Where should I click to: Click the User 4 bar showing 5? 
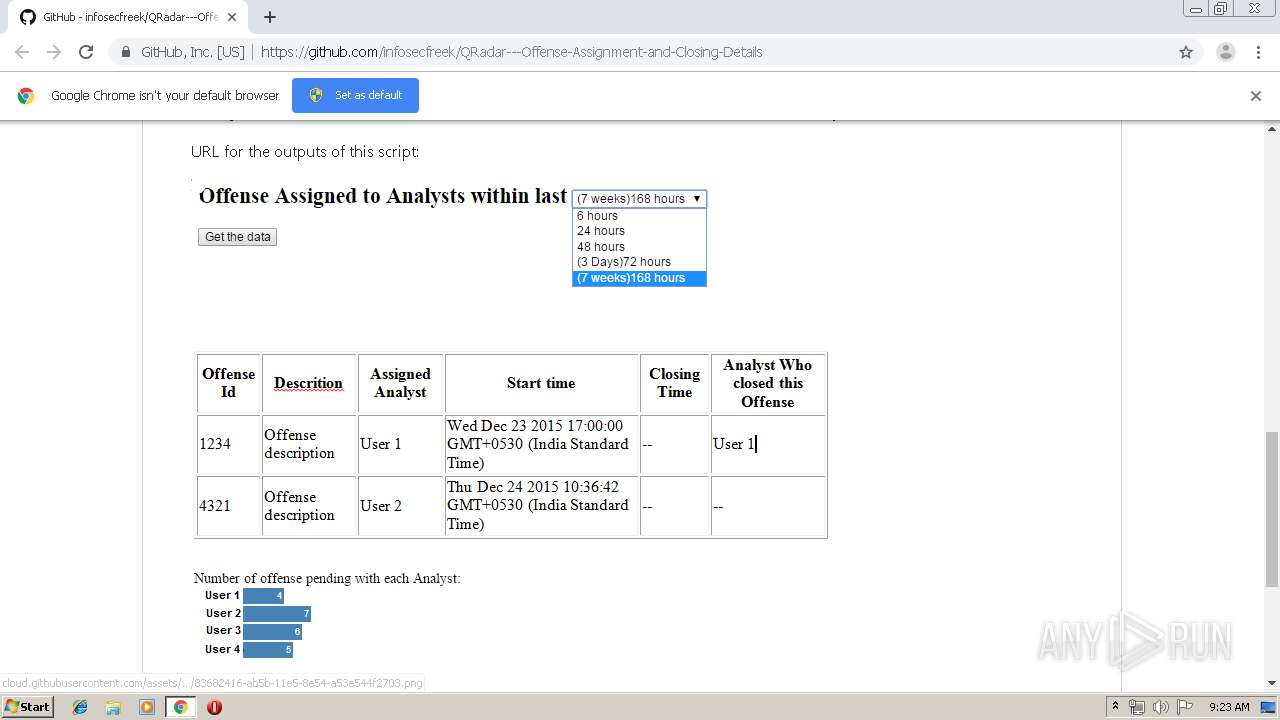pyautogui.click(x=268, y=649)
